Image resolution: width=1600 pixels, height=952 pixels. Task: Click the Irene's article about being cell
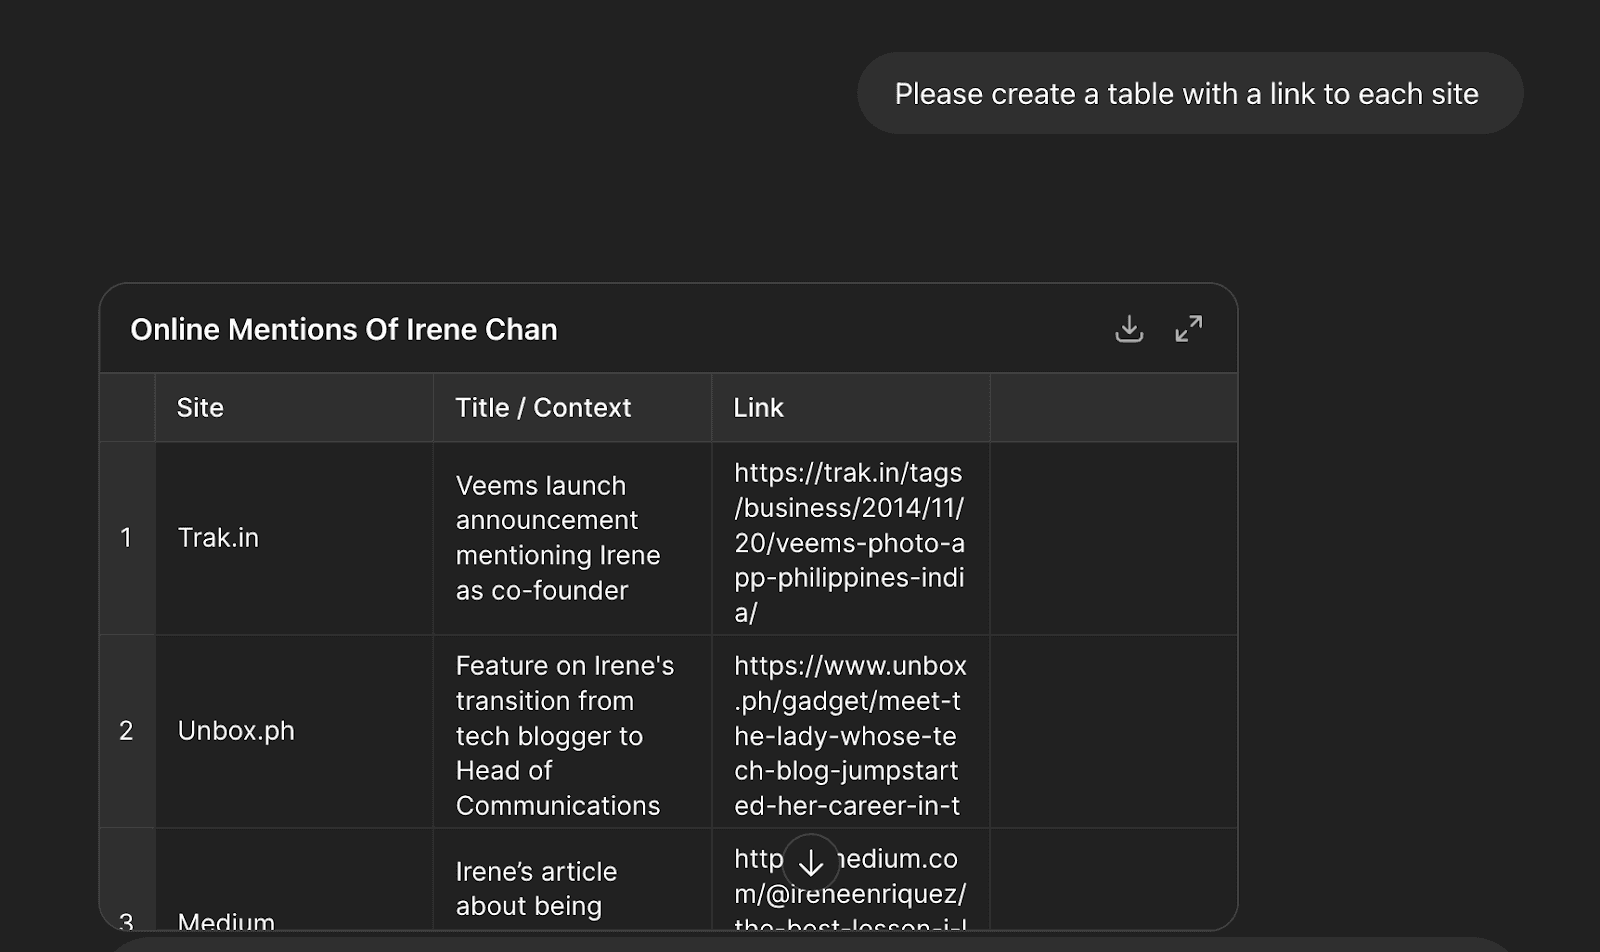coord(572,880)
